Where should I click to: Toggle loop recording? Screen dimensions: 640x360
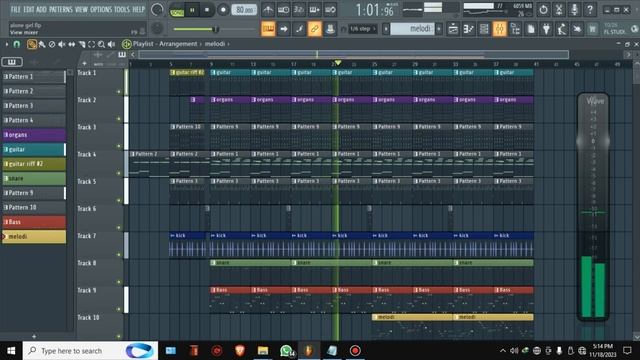click(330, 9)
